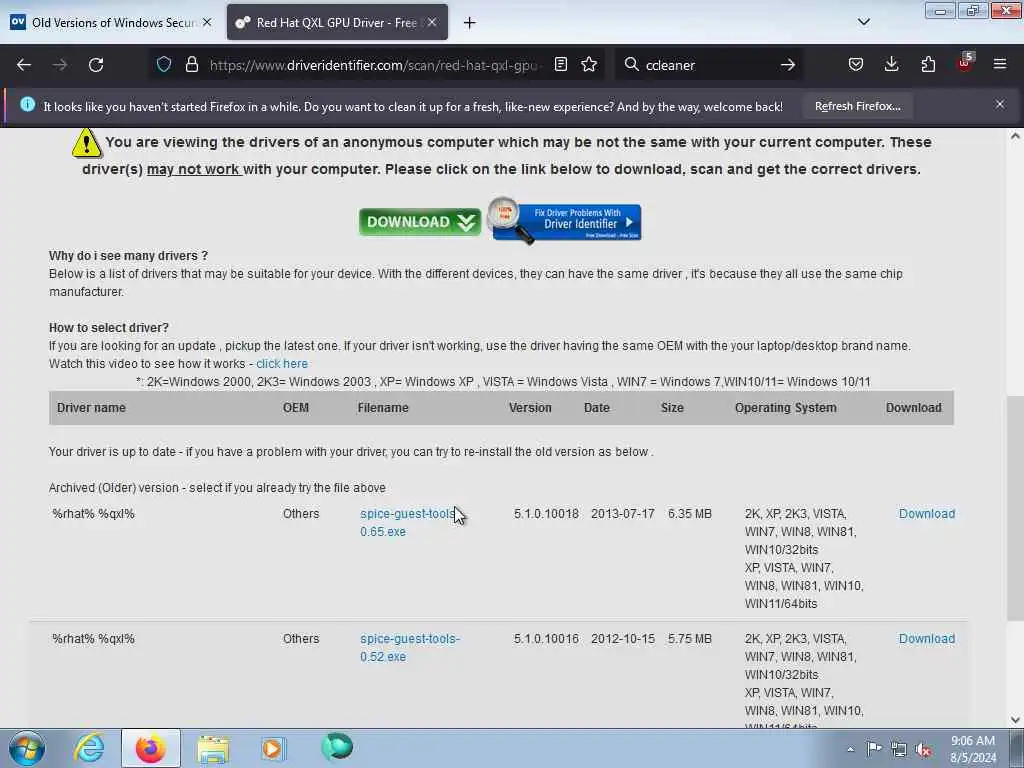Open Windows Explorer from taskbar

213,749
